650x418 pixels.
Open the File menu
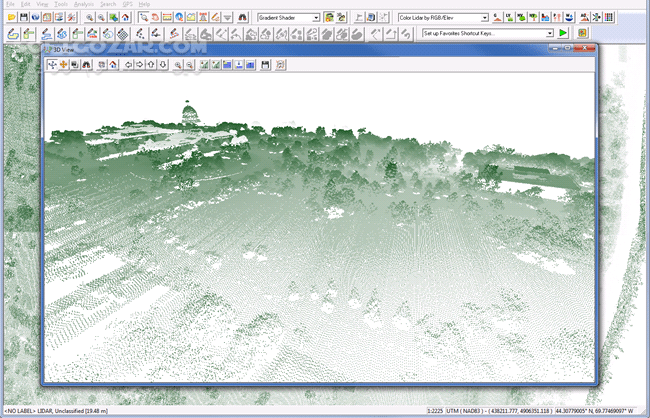(x=10, y=4)
